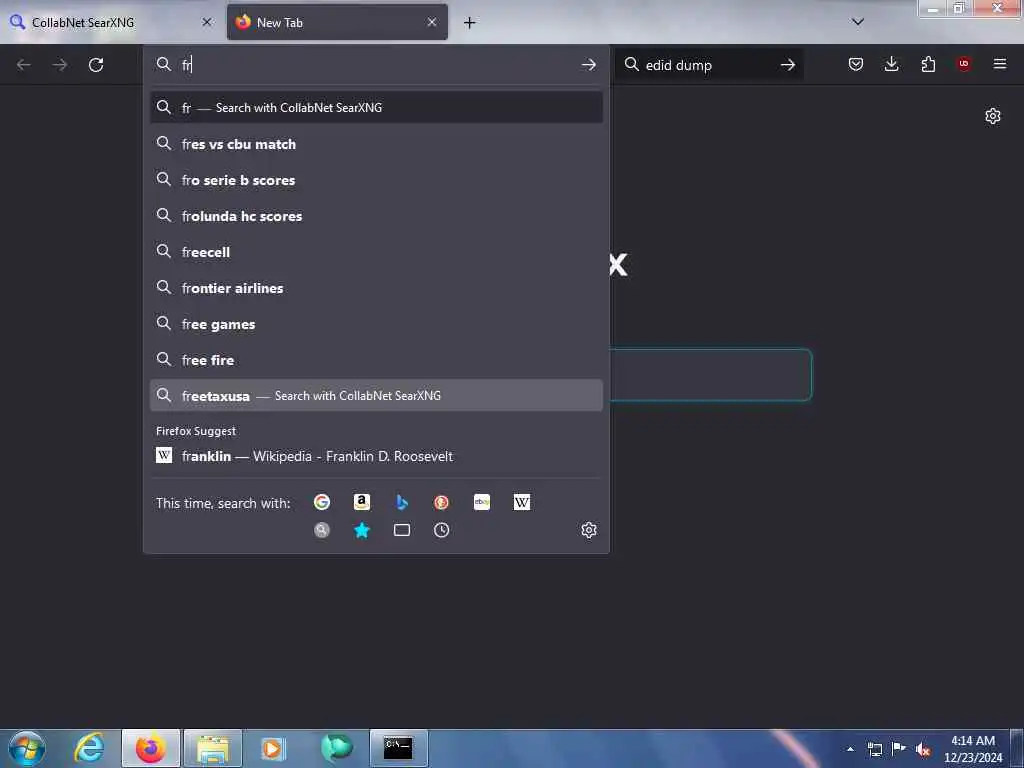The image size is (1024, 768).
Task: Pick suggestion 'freetaxusa'
Action: point(376,396)
